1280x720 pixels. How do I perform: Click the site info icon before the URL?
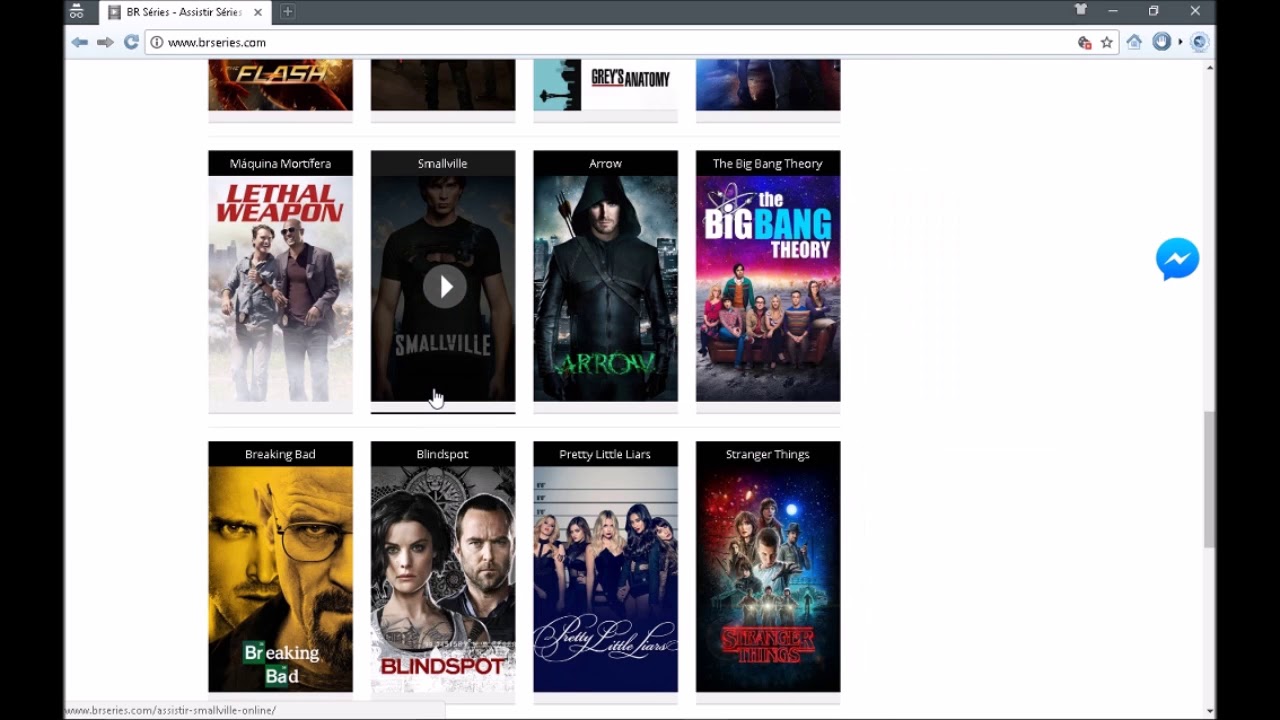[157, 42]
